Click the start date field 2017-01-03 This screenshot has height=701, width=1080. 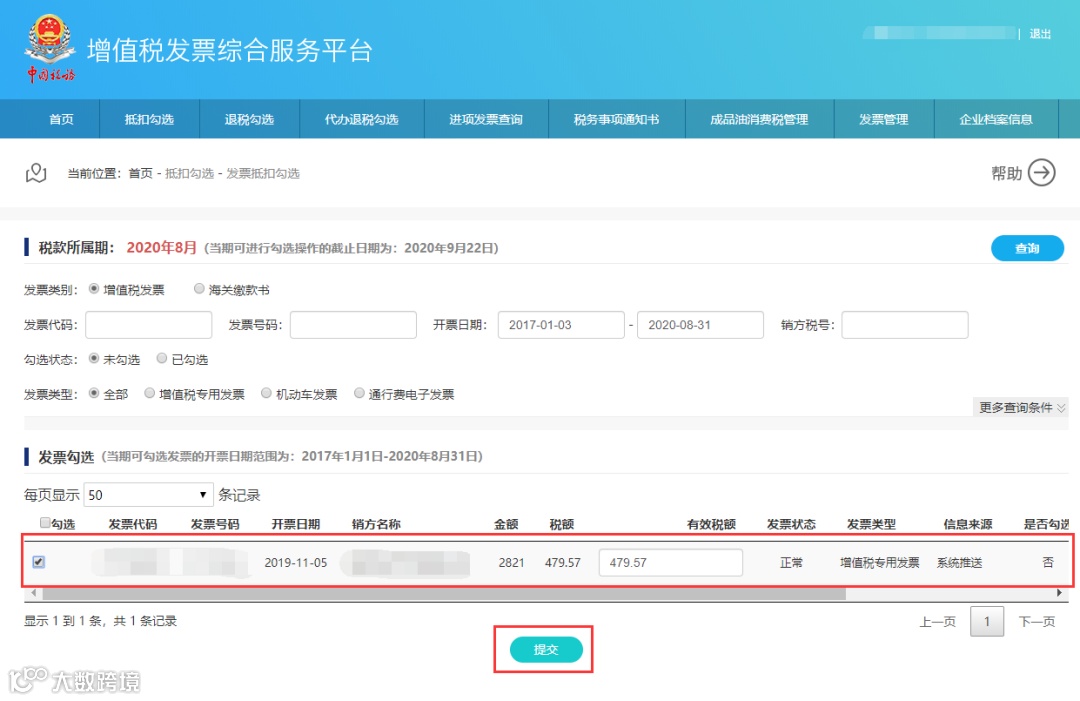(x=561, y=324)
